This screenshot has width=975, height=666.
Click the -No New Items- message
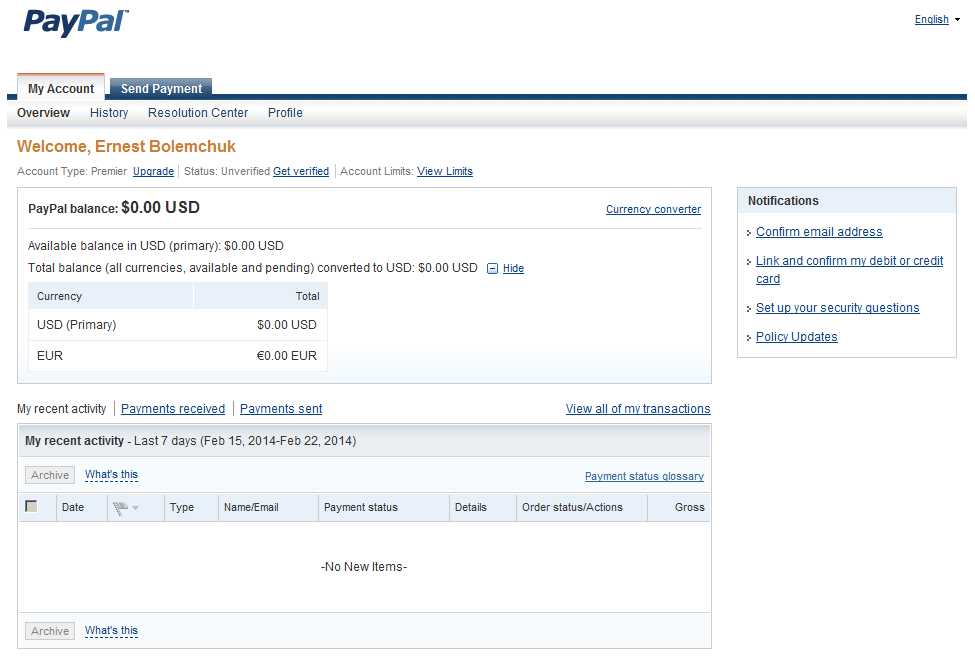pos(364,567)
